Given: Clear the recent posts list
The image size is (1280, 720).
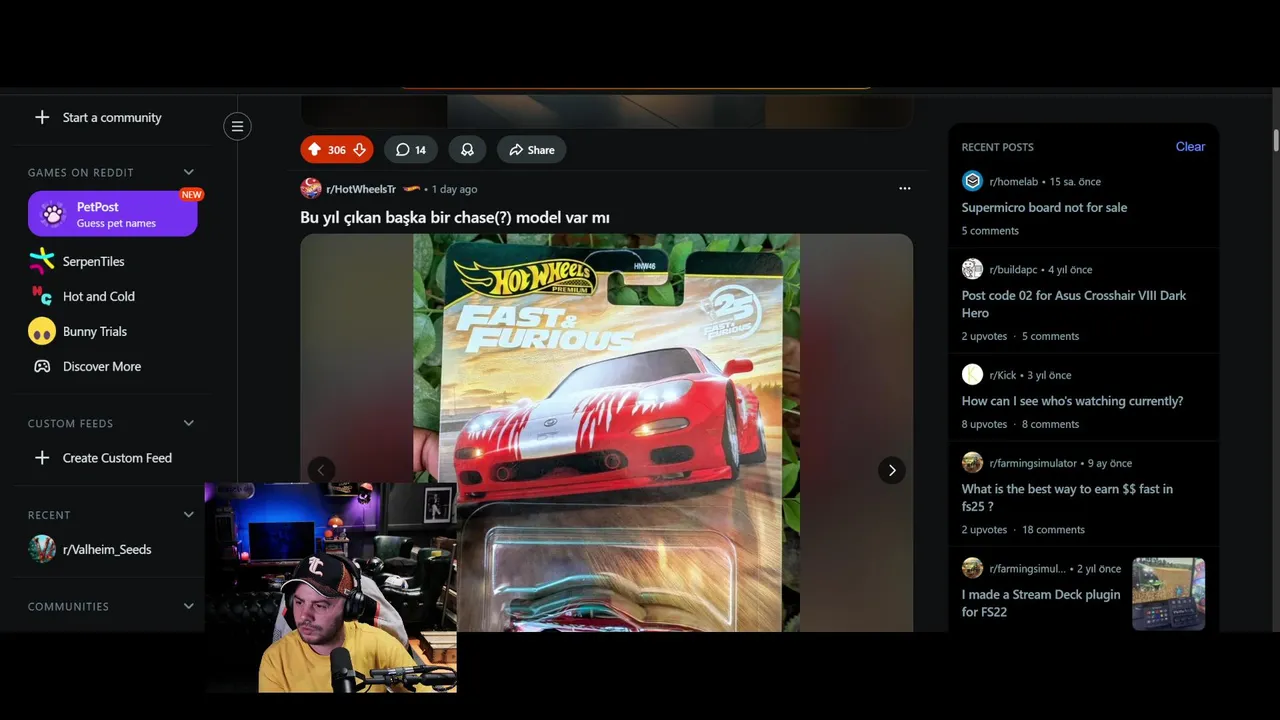Looking at the screenshot, I should (1190, 146).
